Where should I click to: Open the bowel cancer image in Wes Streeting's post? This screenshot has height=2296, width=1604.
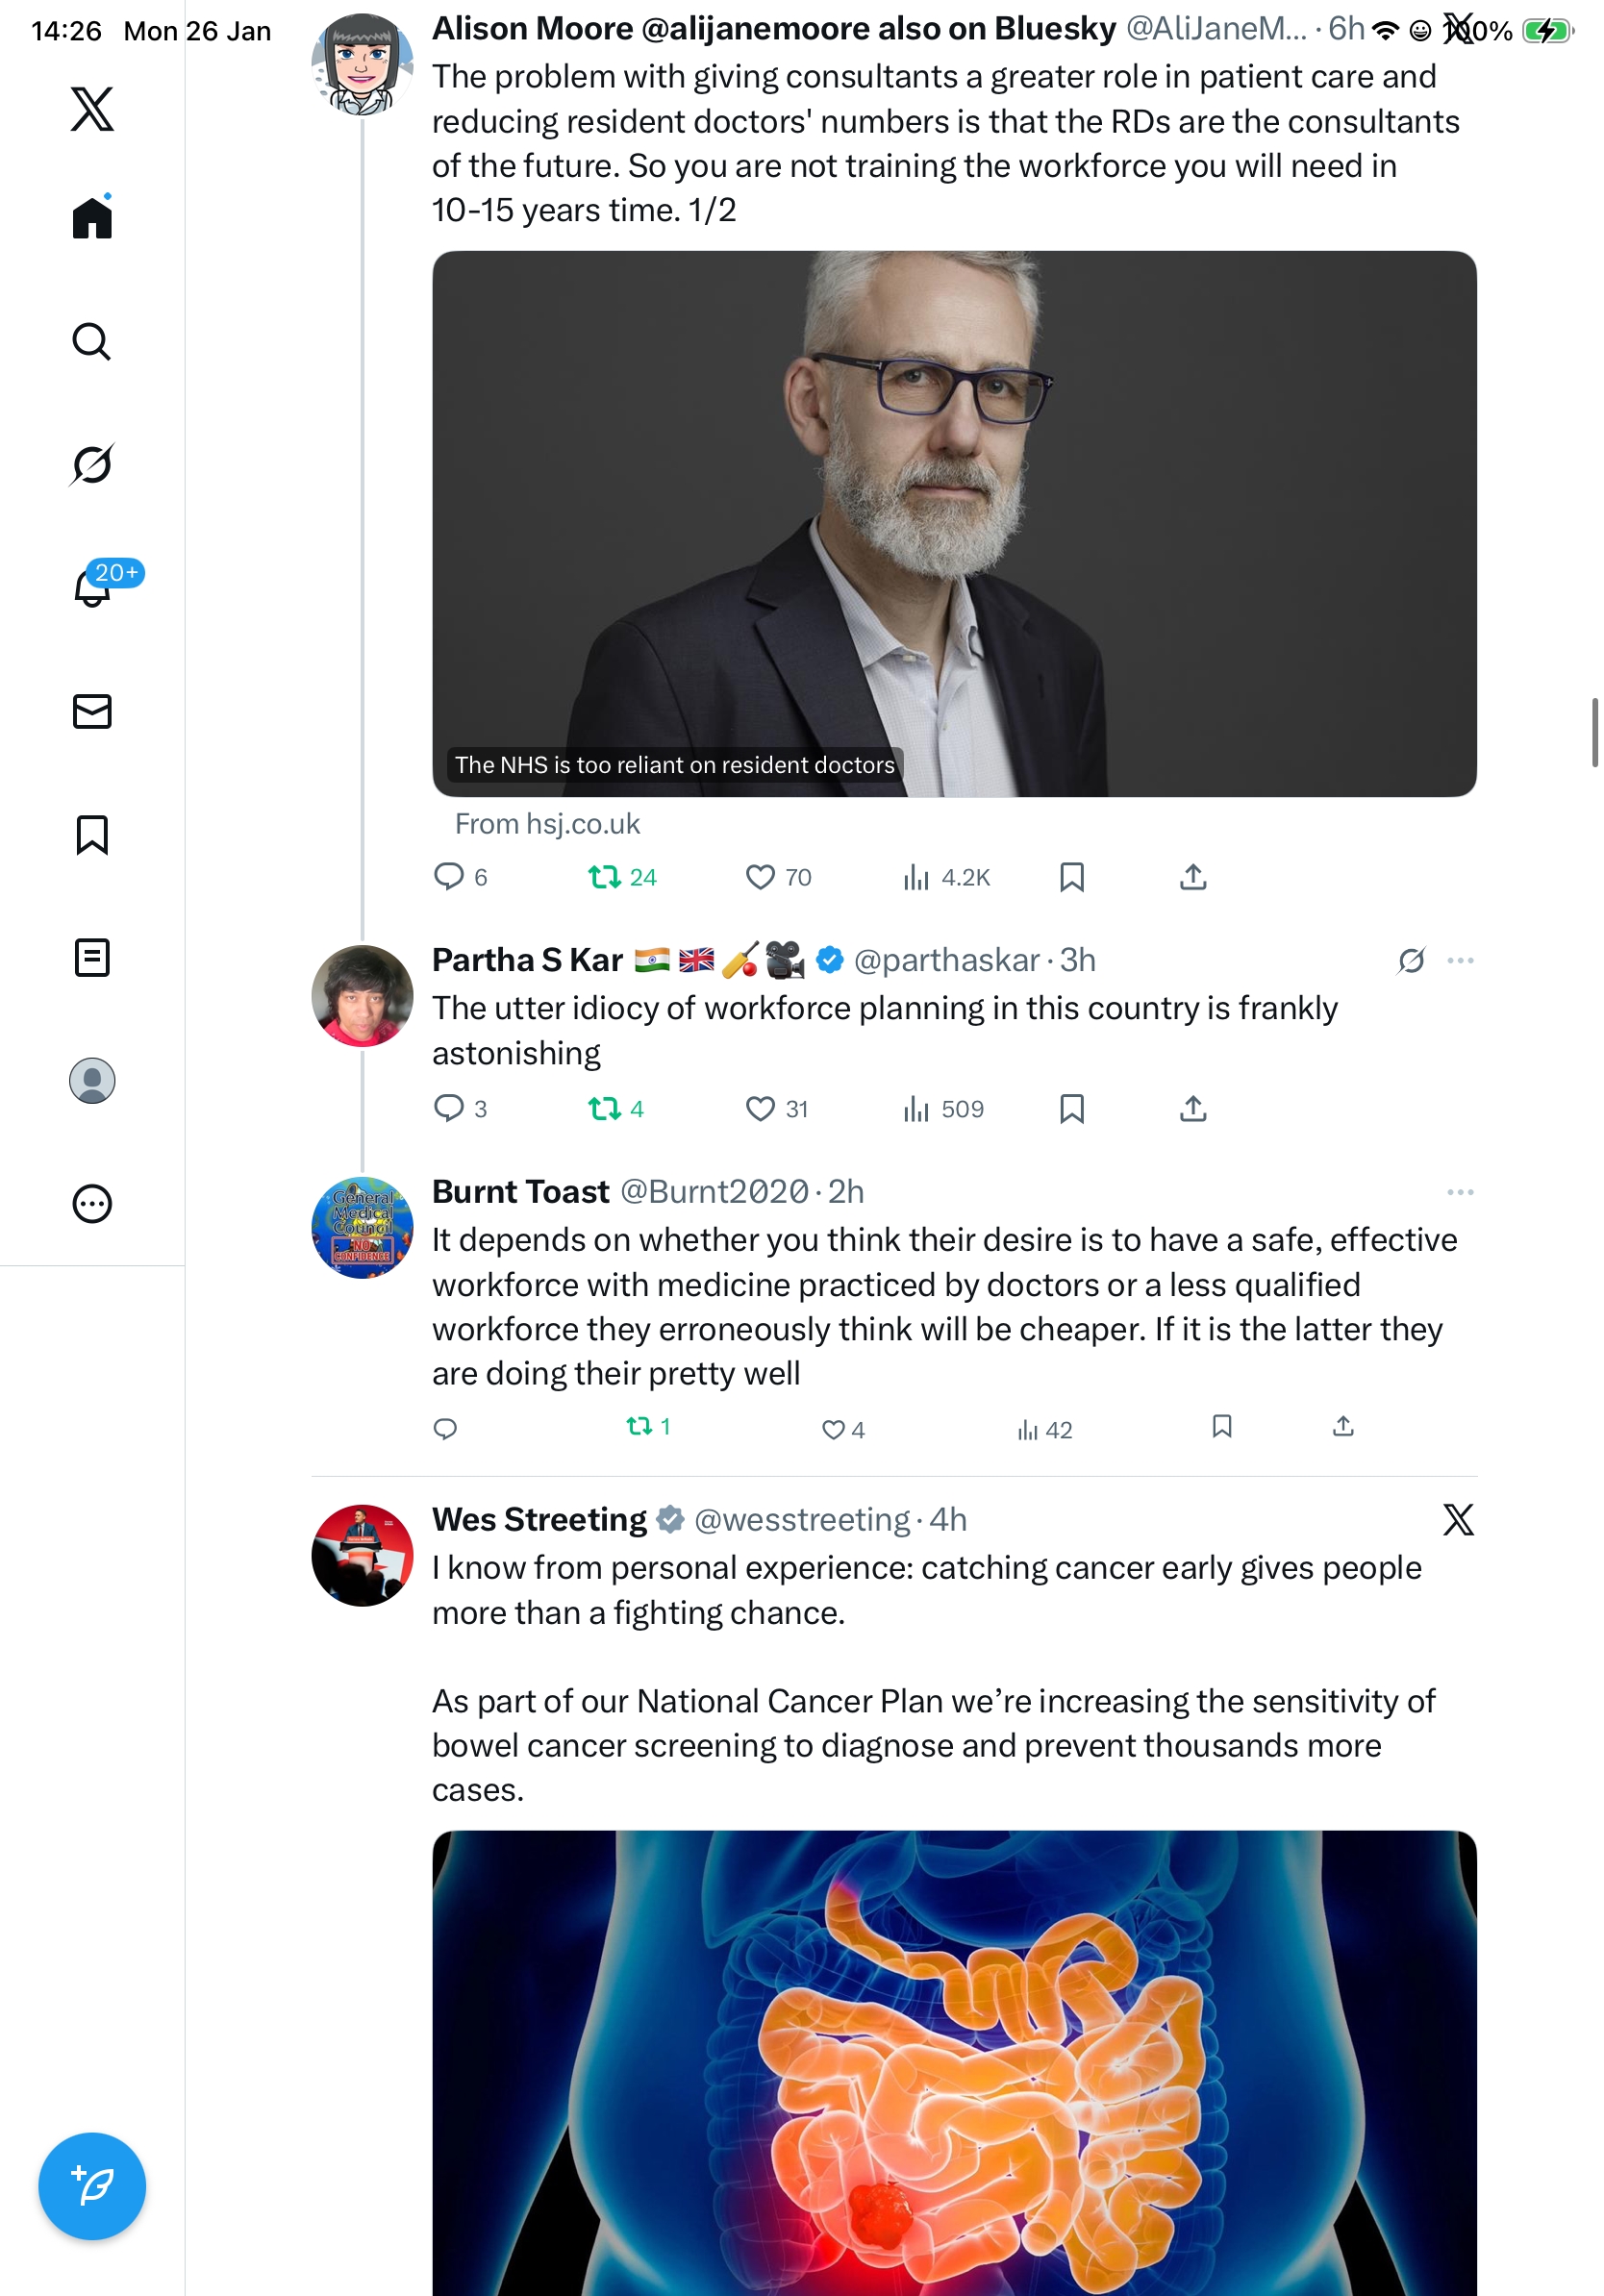point(954,2062)
